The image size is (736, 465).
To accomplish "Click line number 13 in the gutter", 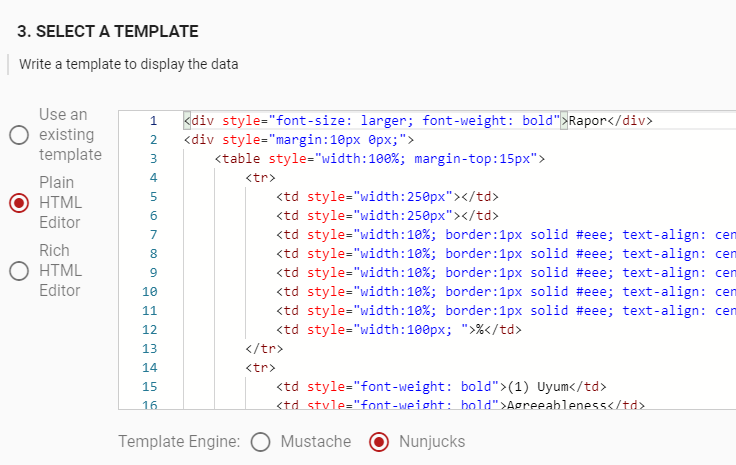I will tap(150, 349).
